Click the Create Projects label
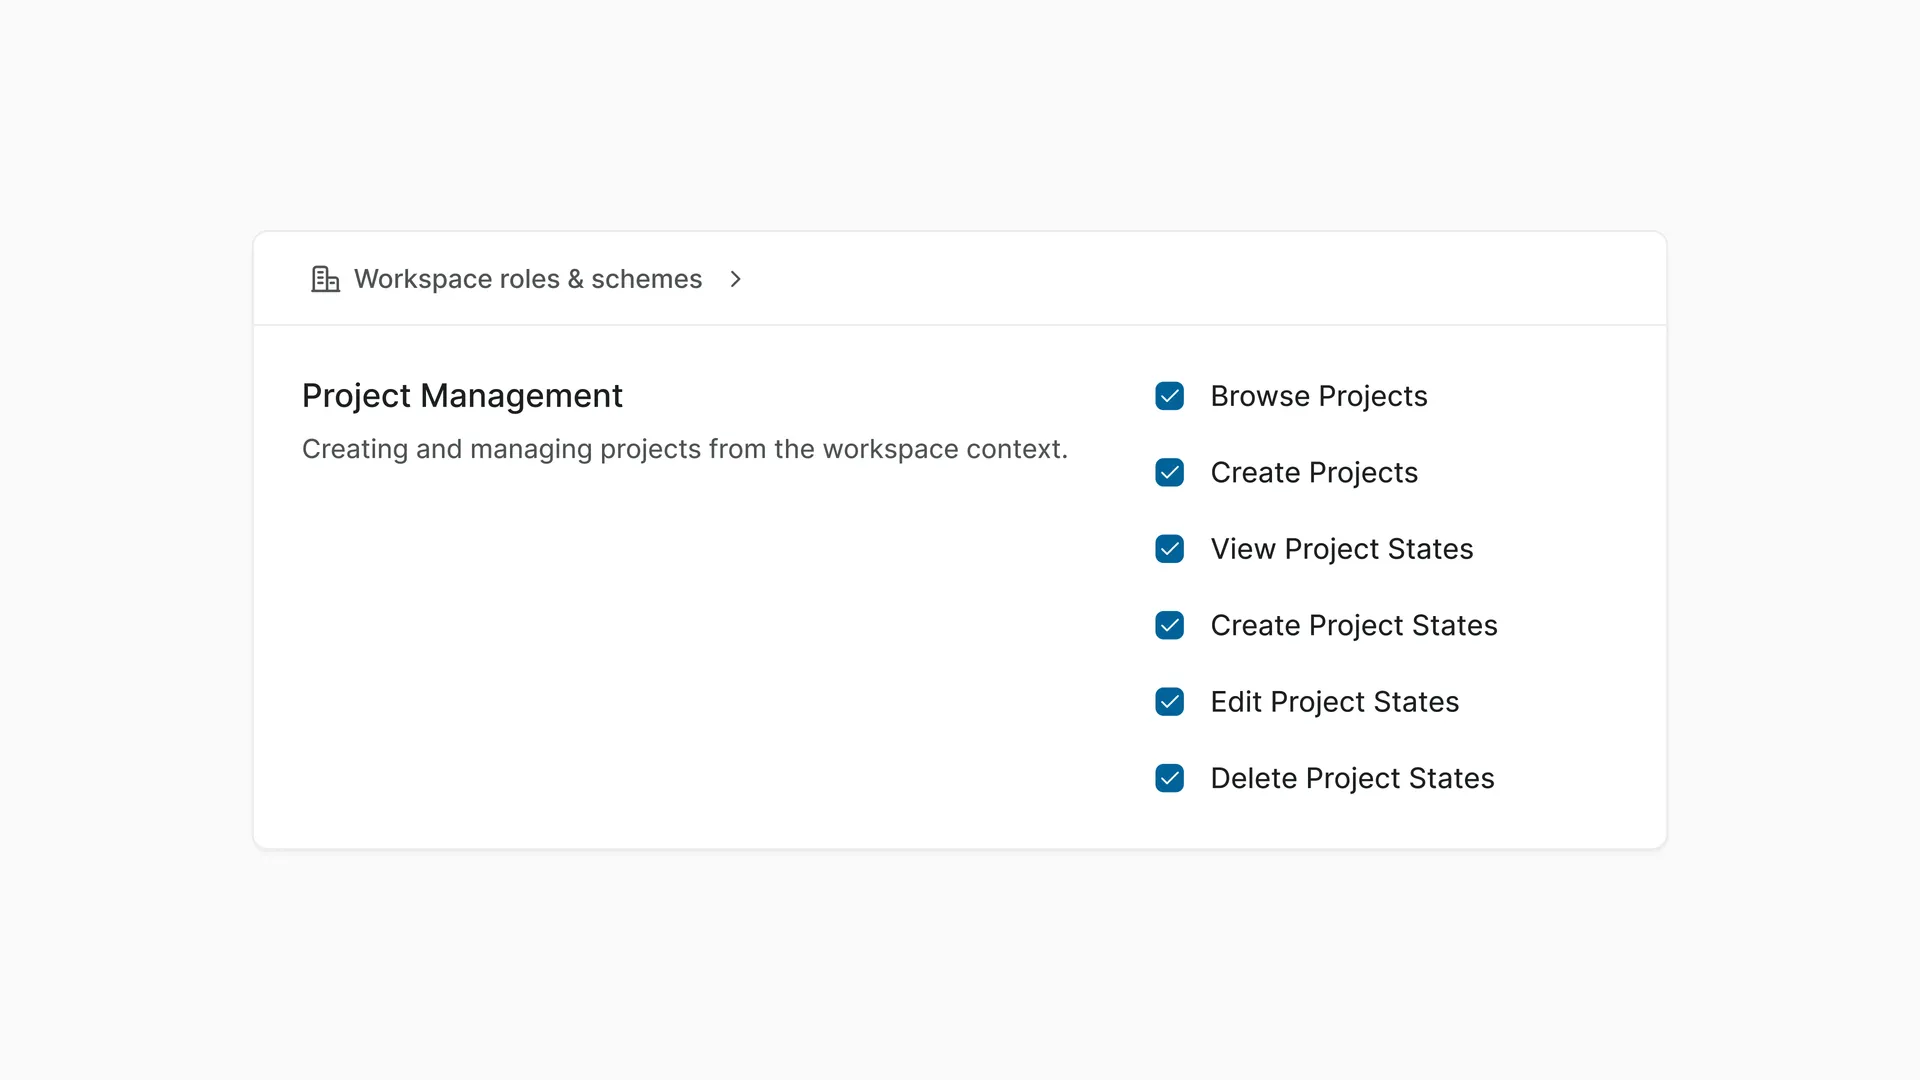Image resolution: width=1920 pixels, height=1080 pixels. [1314, 472]
